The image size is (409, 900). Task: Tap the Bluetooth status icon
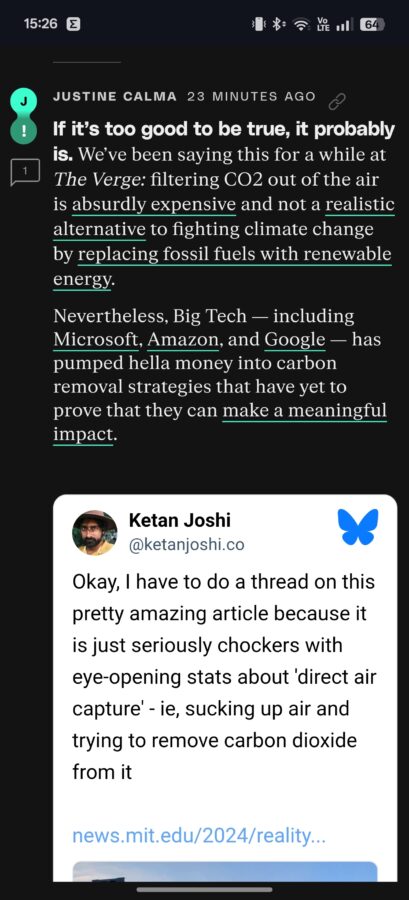[279, 24]
